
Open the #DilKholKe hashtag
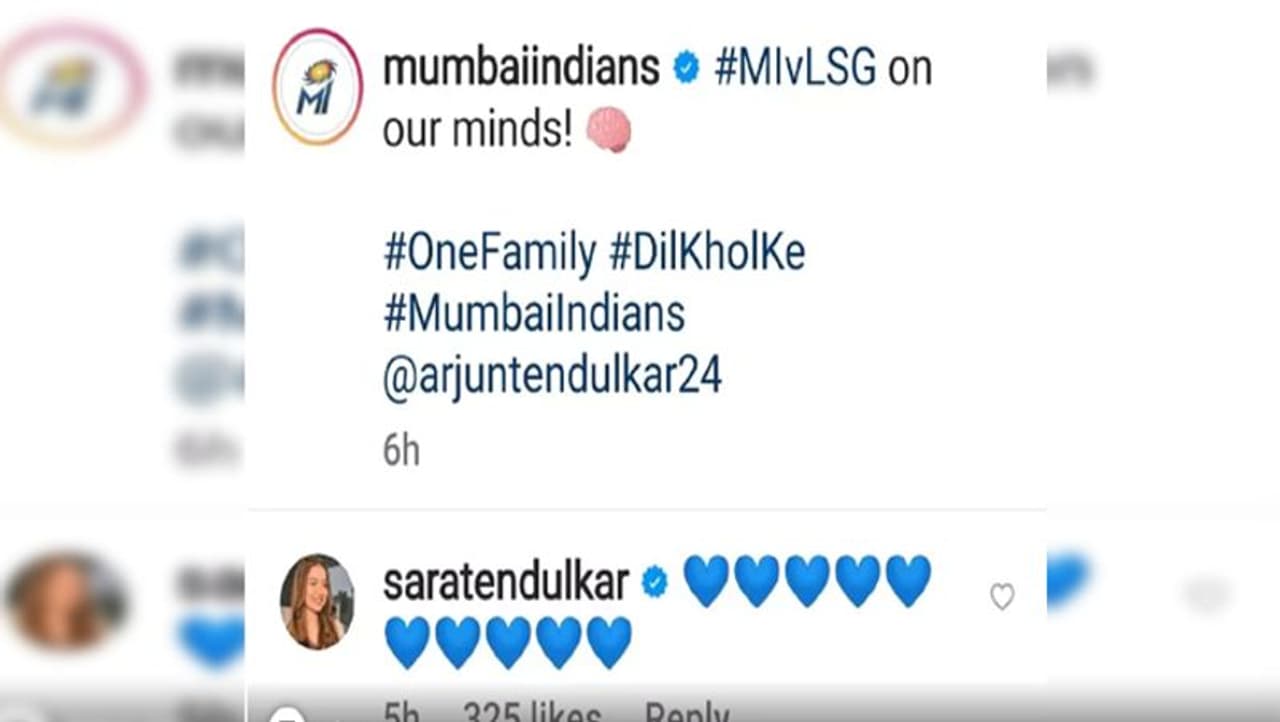pyautogui.click(x=707, y=254)
